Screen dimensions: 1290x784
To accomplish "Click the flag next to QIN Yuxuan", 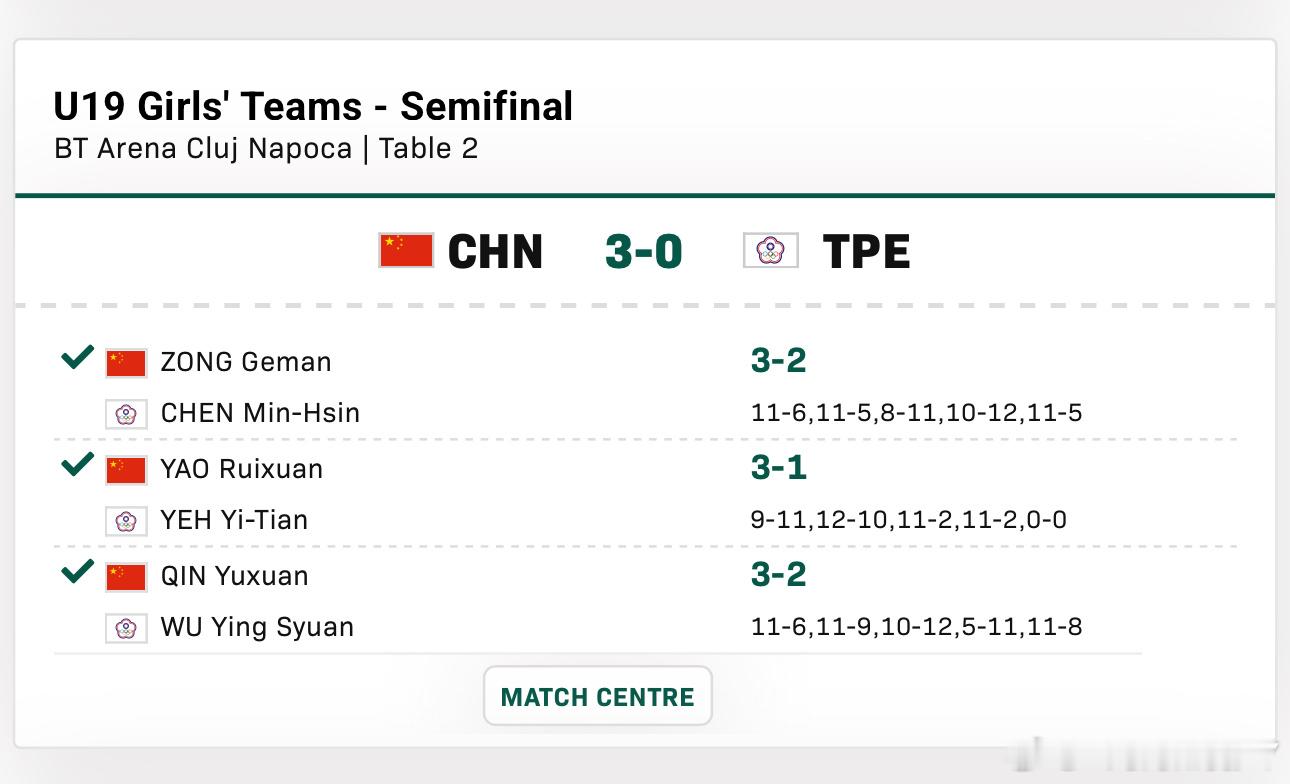I will pyautogui.click(x=126, y=576).
